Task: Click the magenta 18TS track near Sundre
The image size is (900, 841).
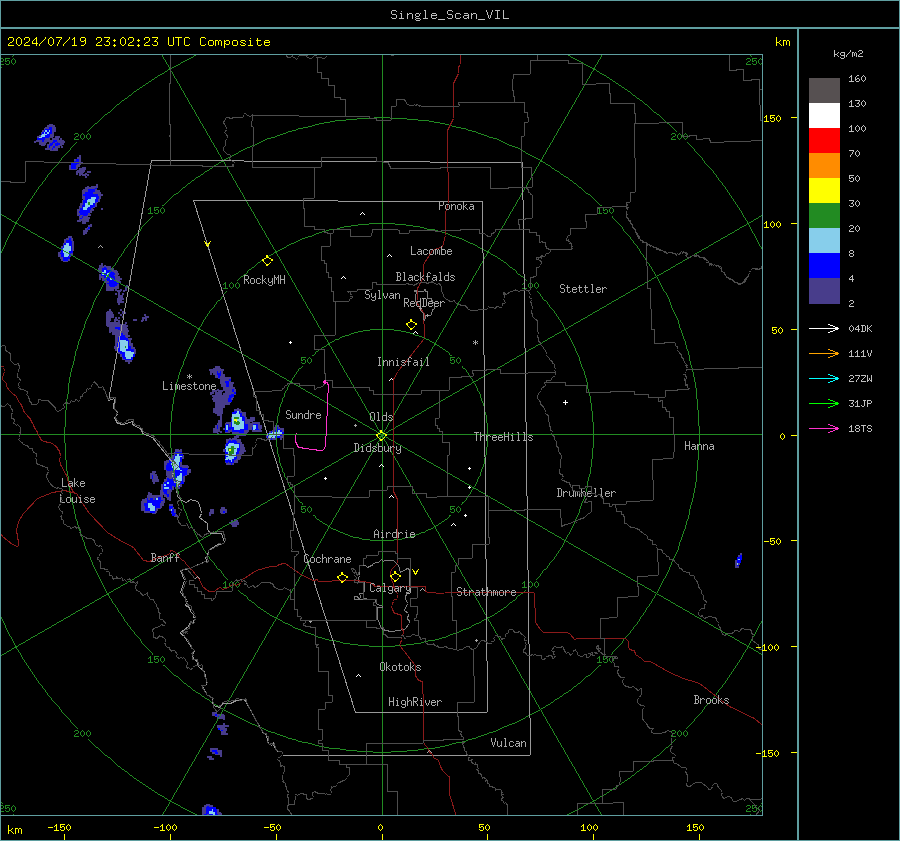Action: point(327,416)
